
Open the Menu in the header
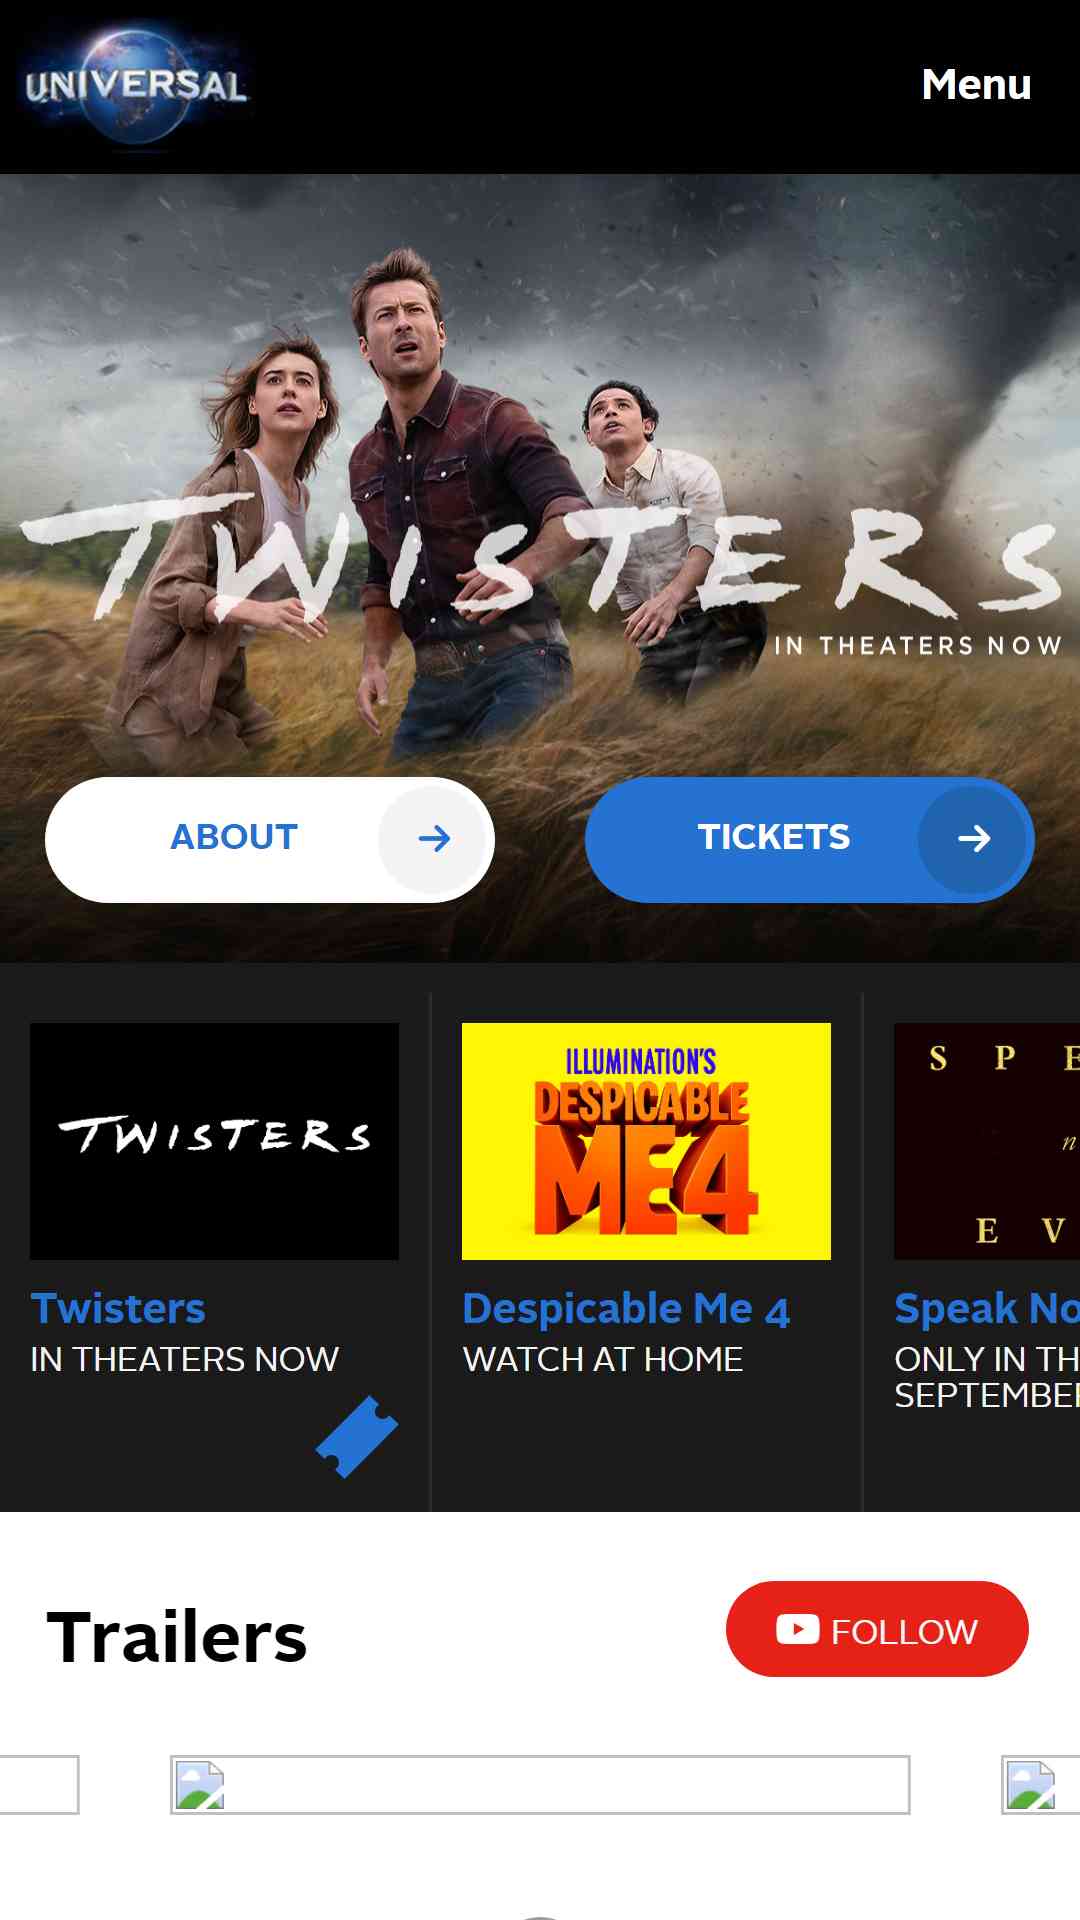pyautogui.click(x=976, y=85)
